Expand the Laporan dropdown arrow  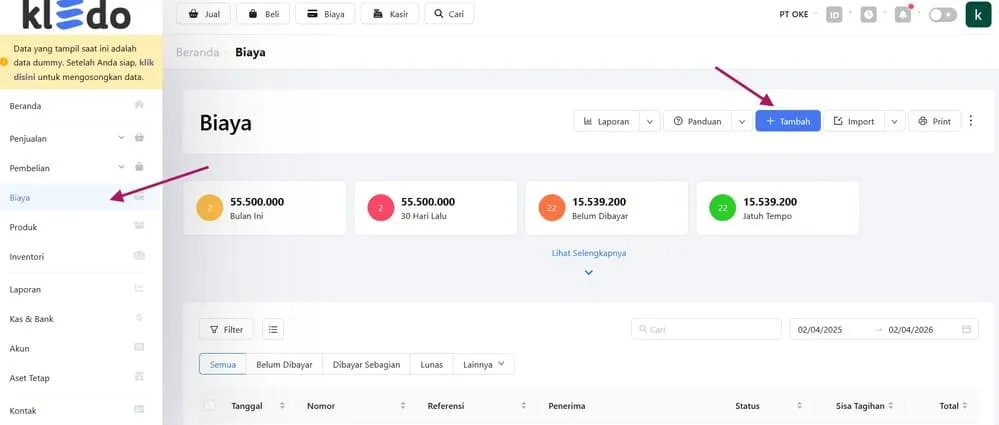click(650, 121)
